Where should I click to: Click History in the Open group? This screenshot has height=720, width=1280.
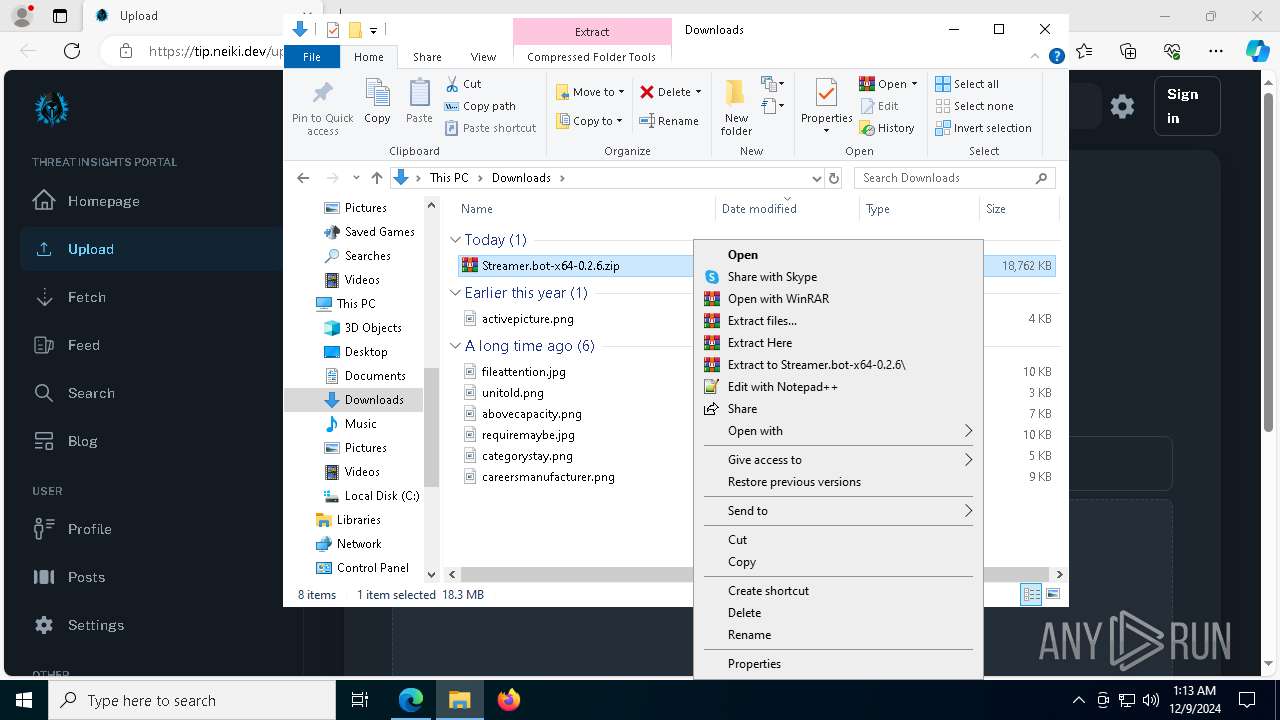887,128
